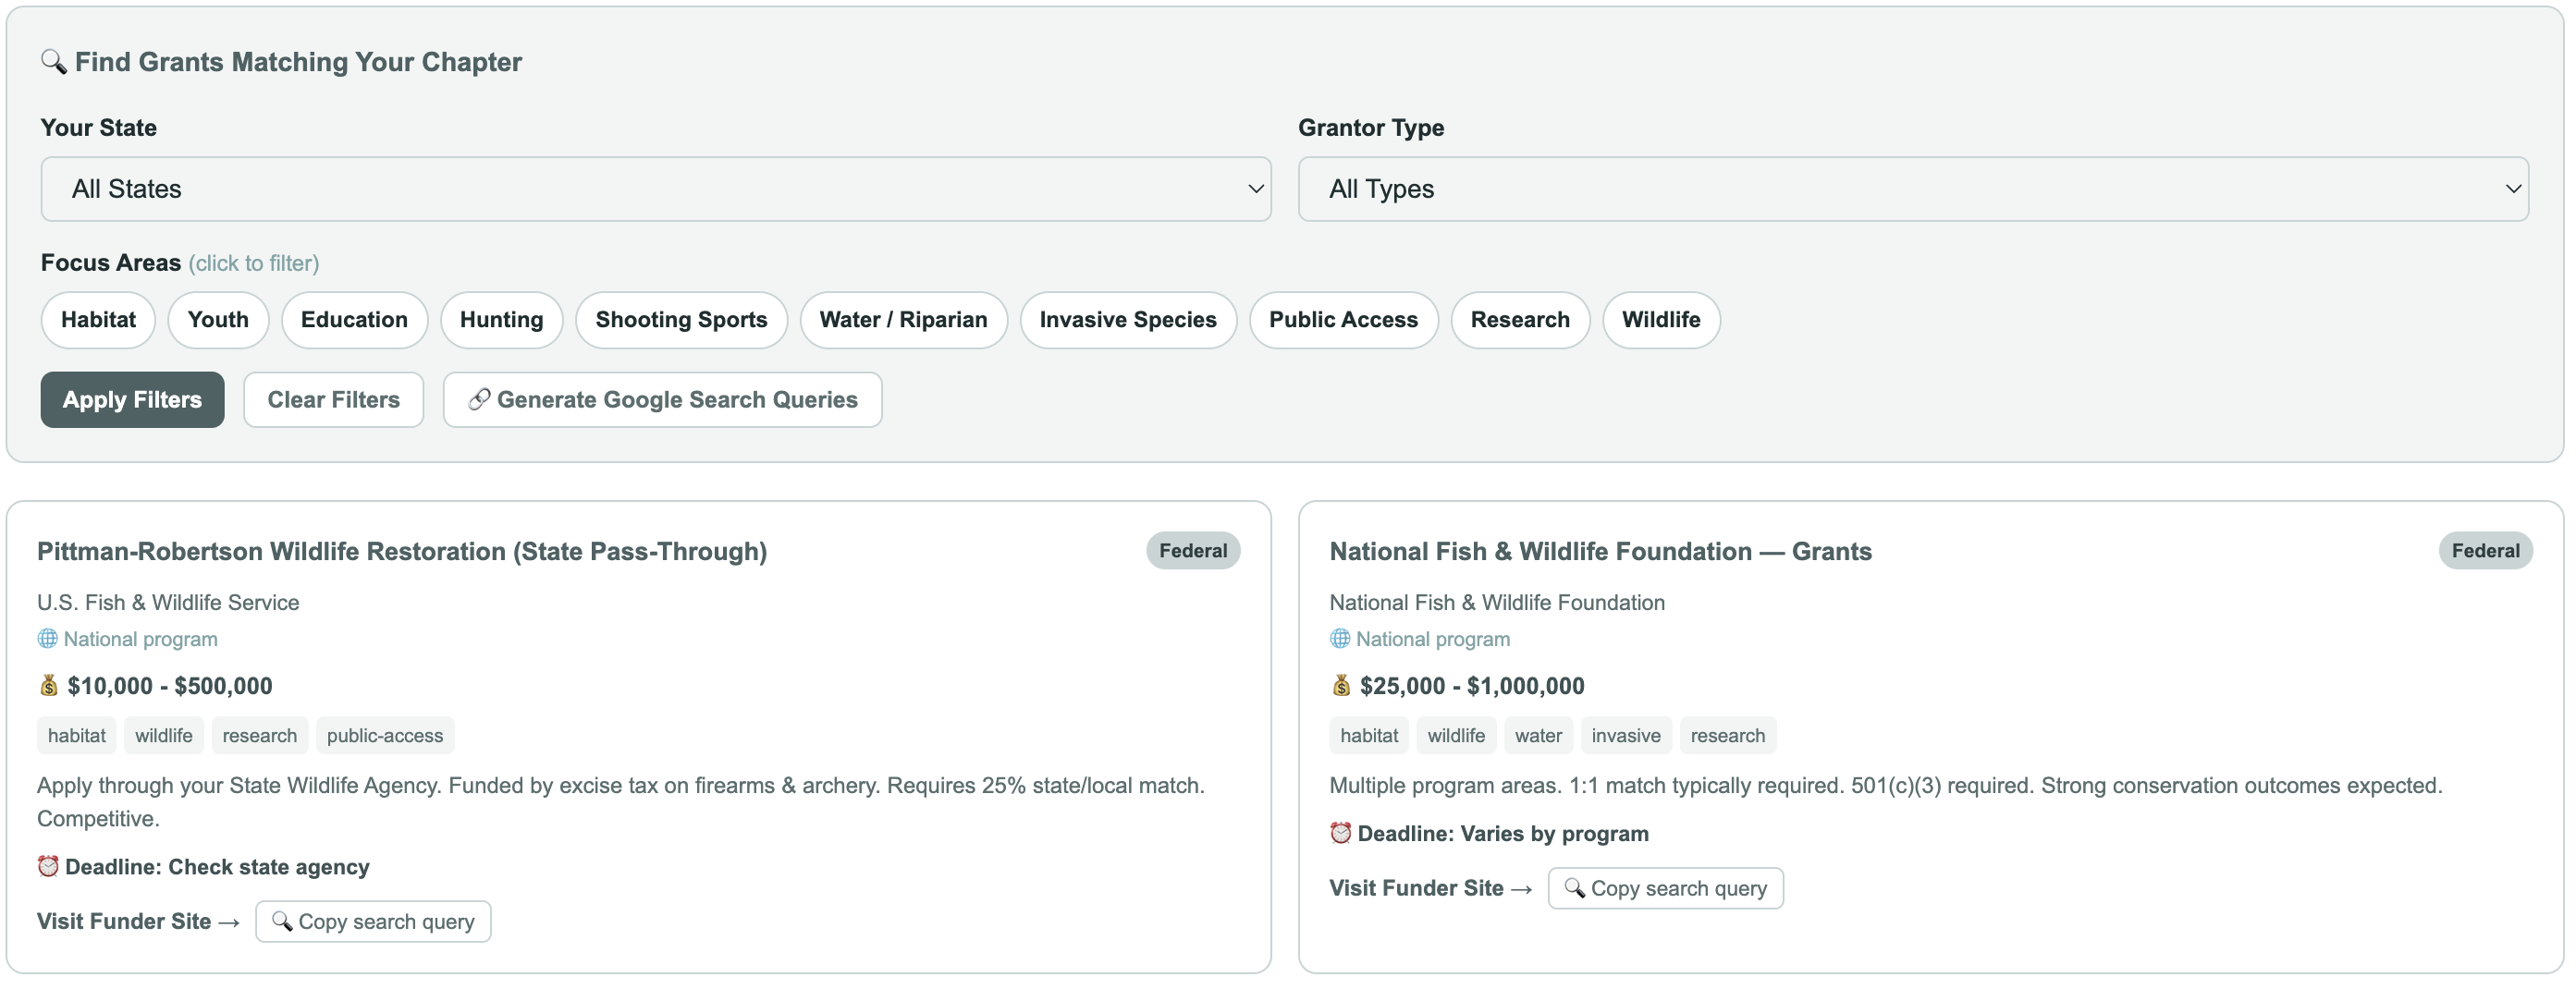
Task: Toggle the Research focus area filter
Action: coord(1520,320)
